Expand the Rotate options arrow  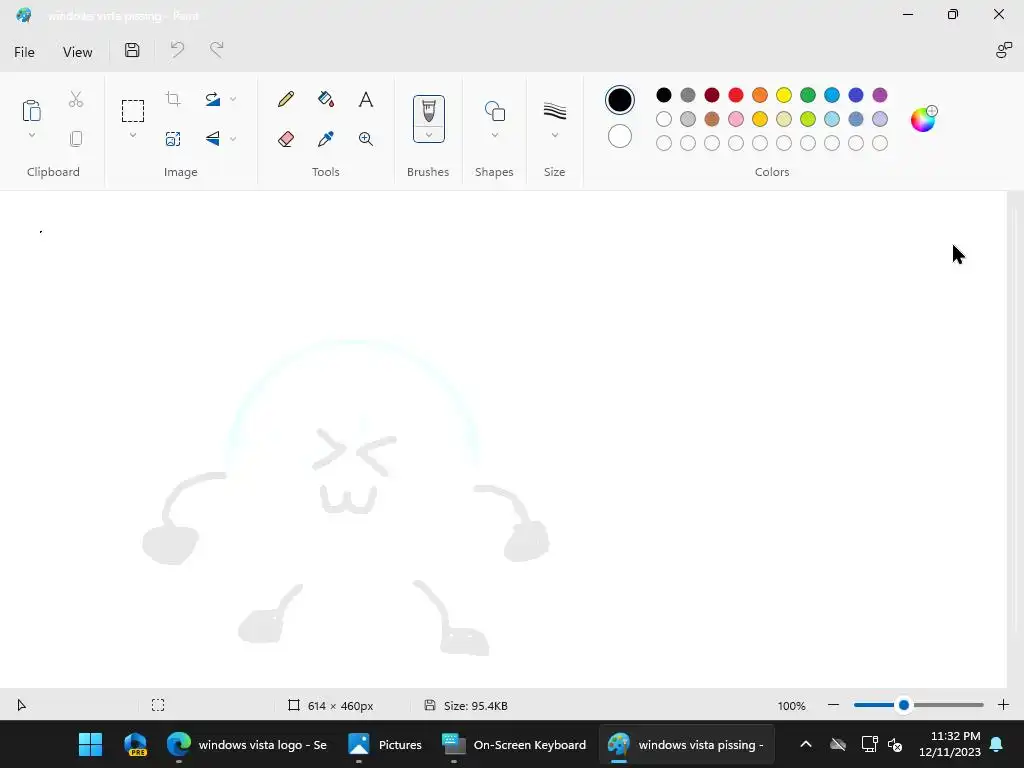pos(233,99)
